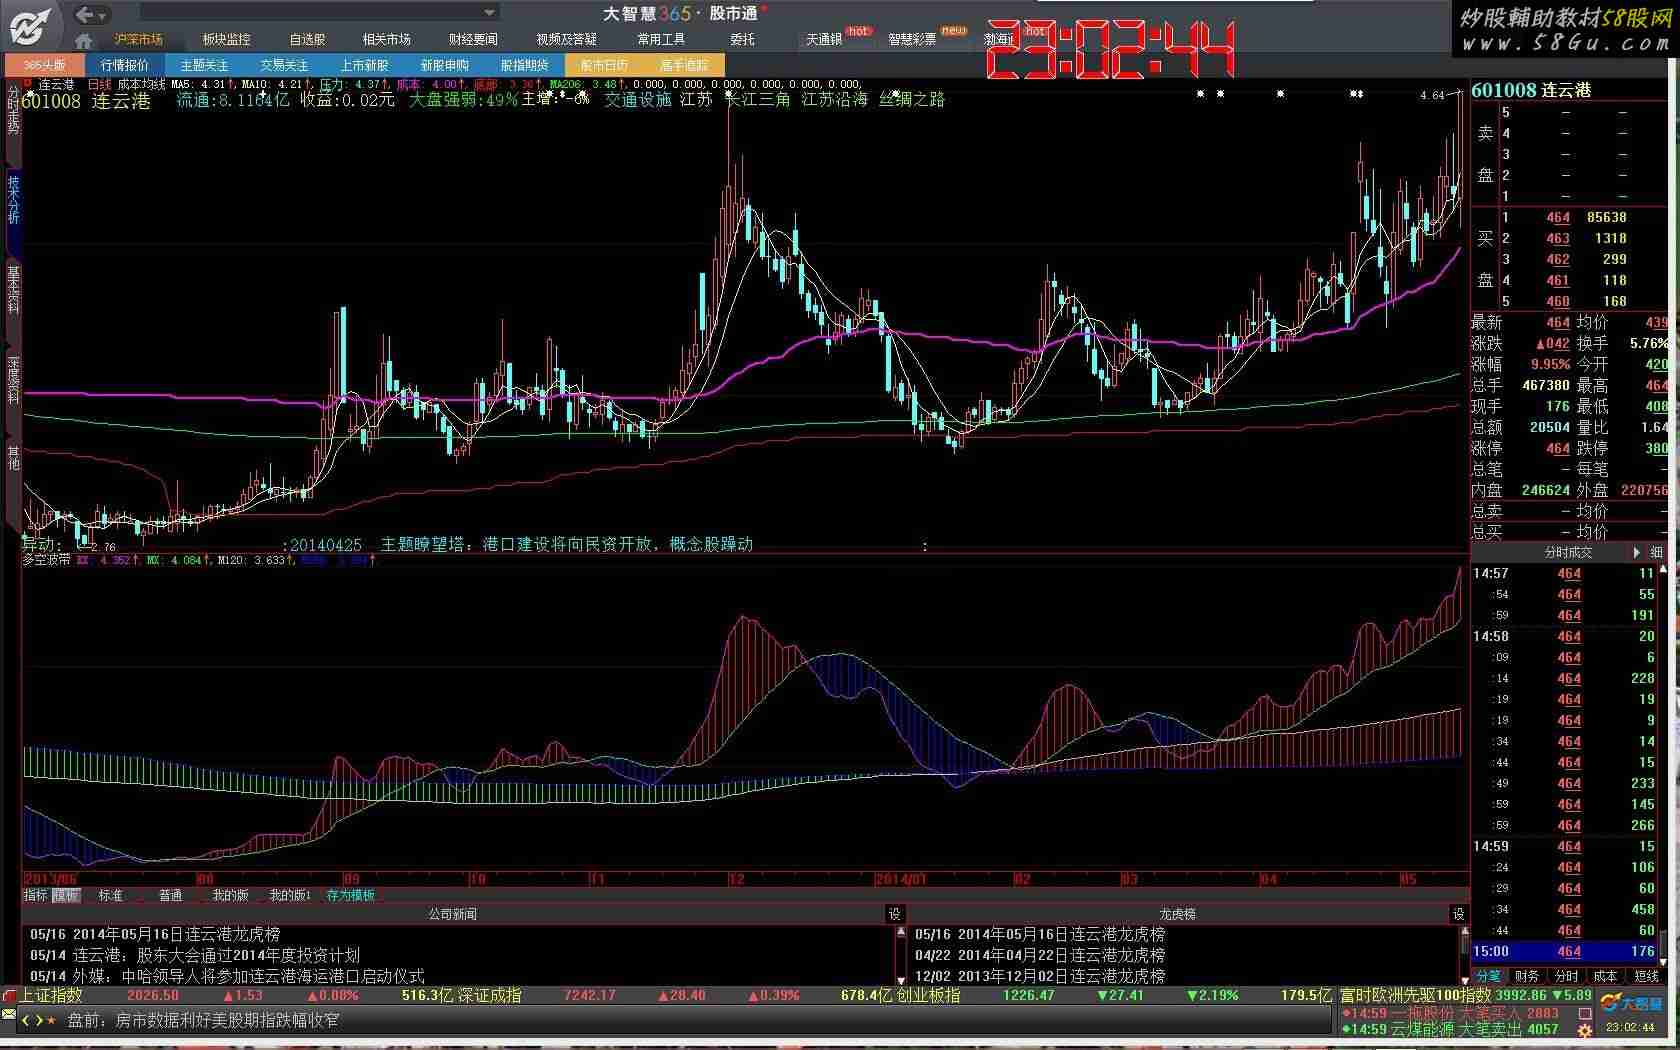The width and height of the screenshot is (1680, 1050).
Task: Click the 龙虎榜 scrollbar down arrow
Action: (1466, 979)
